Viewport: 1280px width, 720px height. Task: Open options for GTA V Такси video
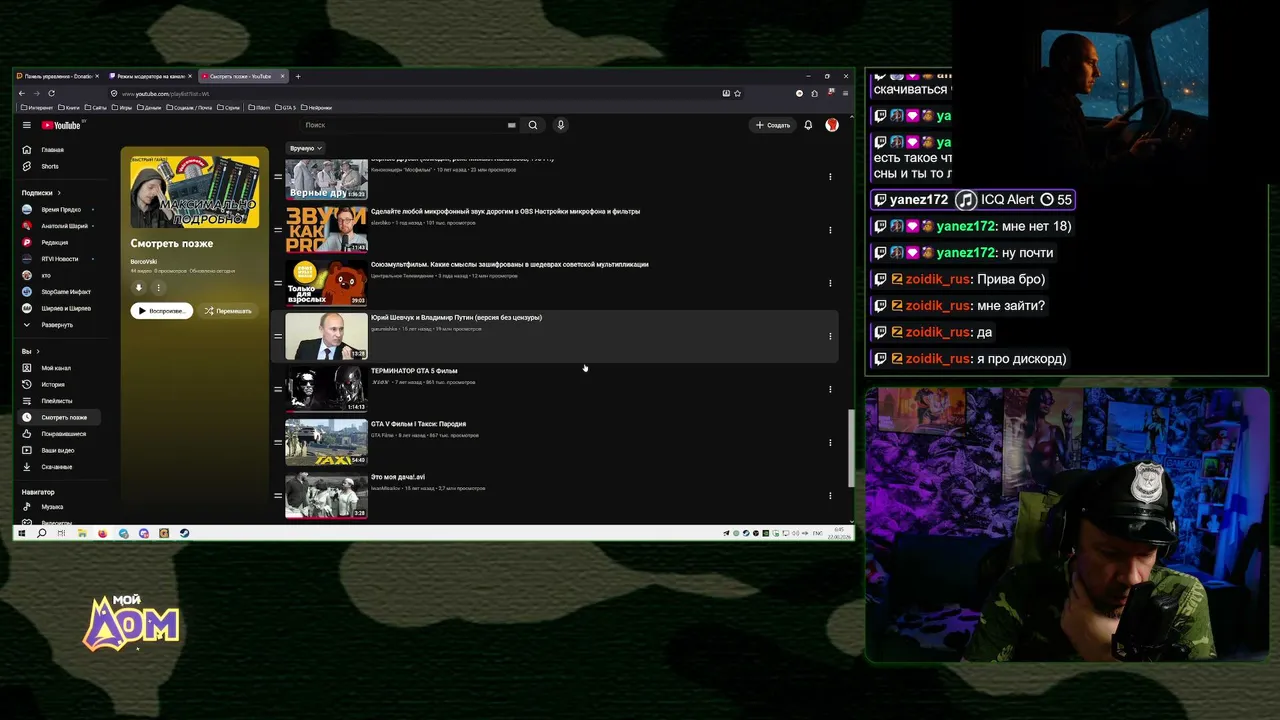click(830, 442)
